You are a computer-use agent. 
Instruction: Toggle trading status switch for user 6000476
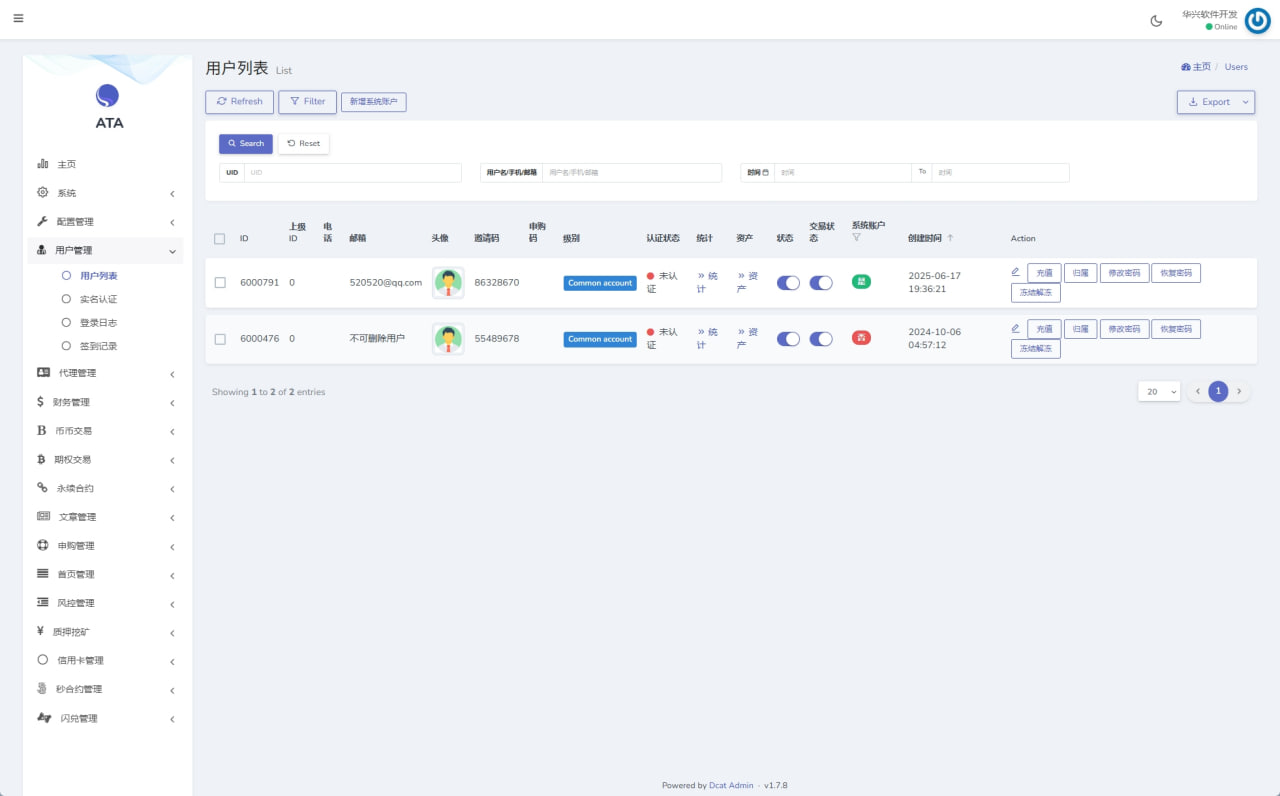pos(821,339)
